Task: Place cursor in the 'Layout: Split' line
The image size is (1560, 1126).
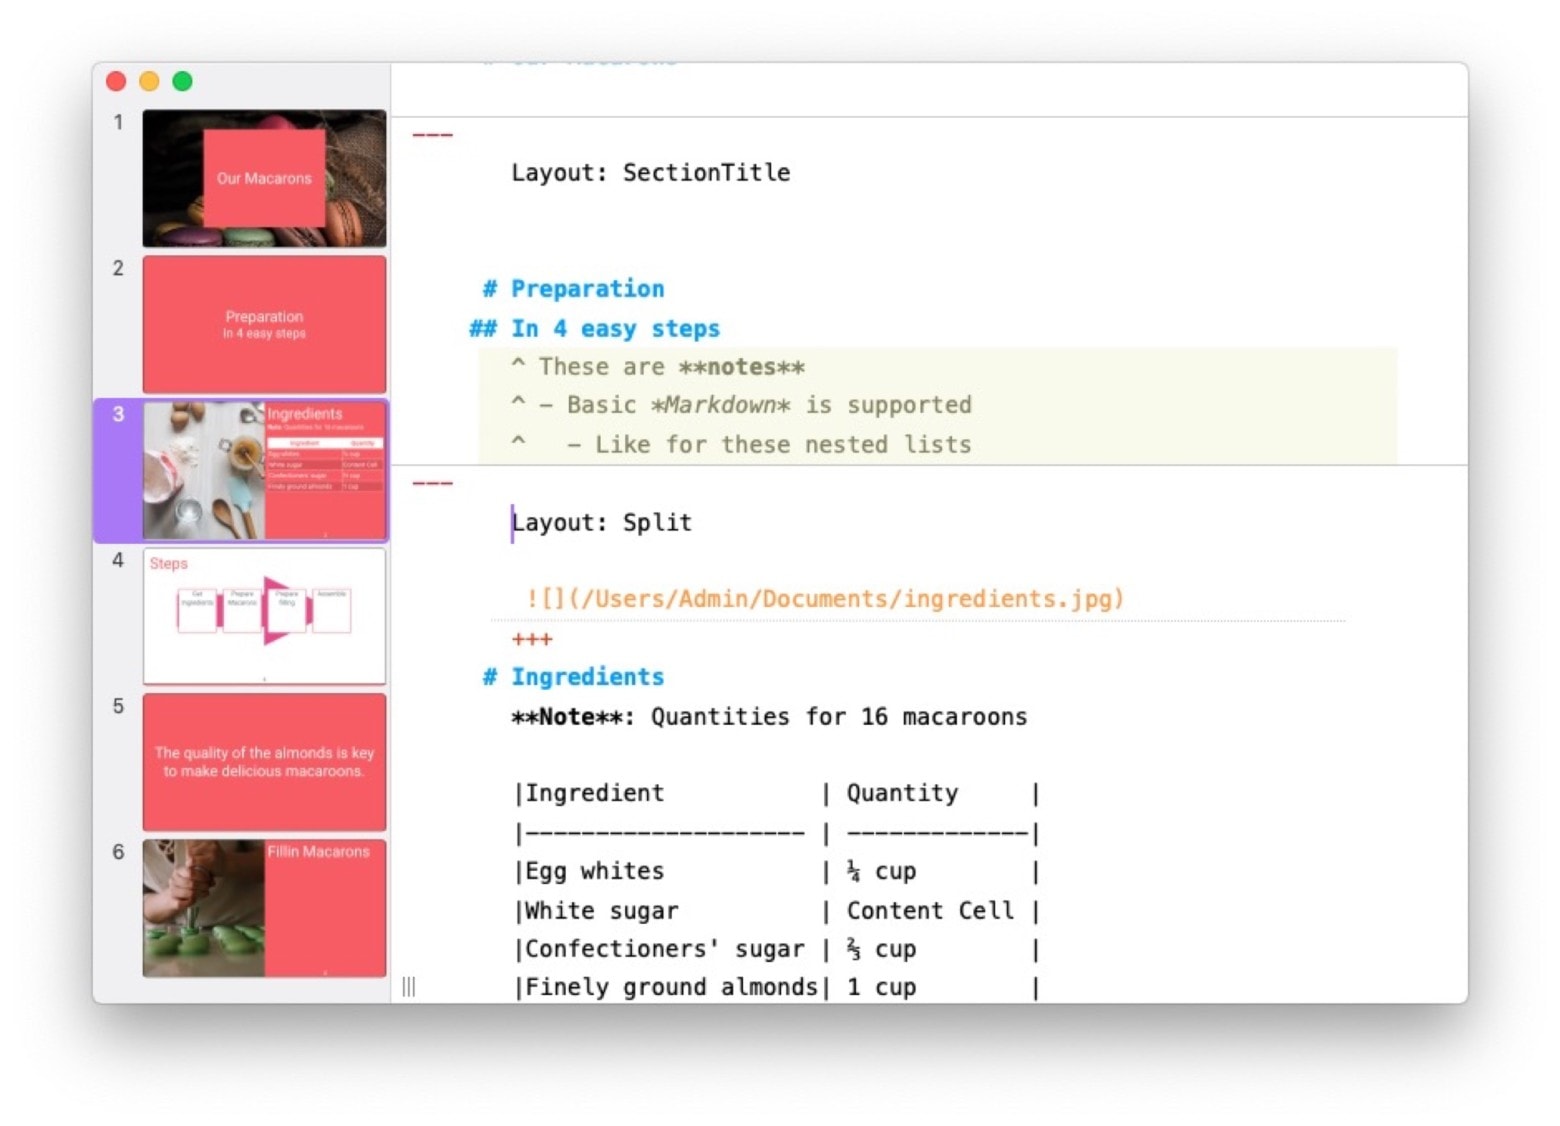Action: click(600, 521)
